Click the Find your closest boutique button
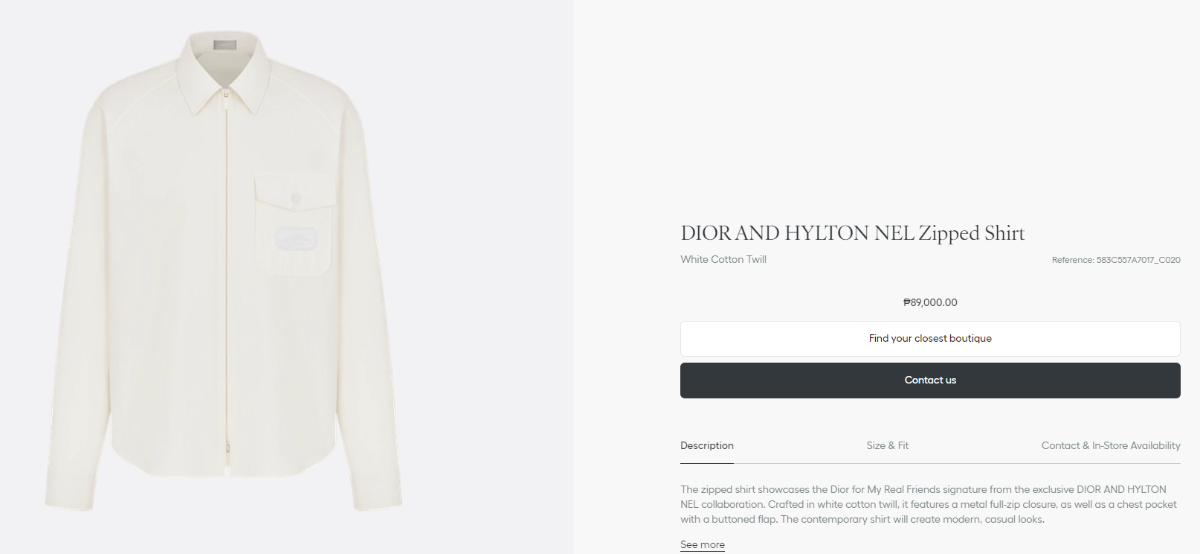The height and width of the screenshot is (554, 1200). (930, 339)
